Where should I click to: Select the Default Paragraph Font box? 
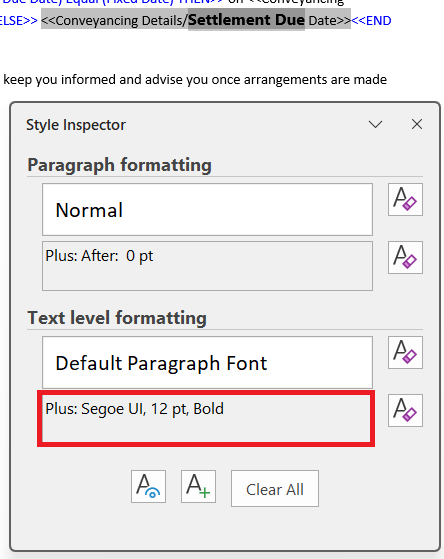[207, 362]
